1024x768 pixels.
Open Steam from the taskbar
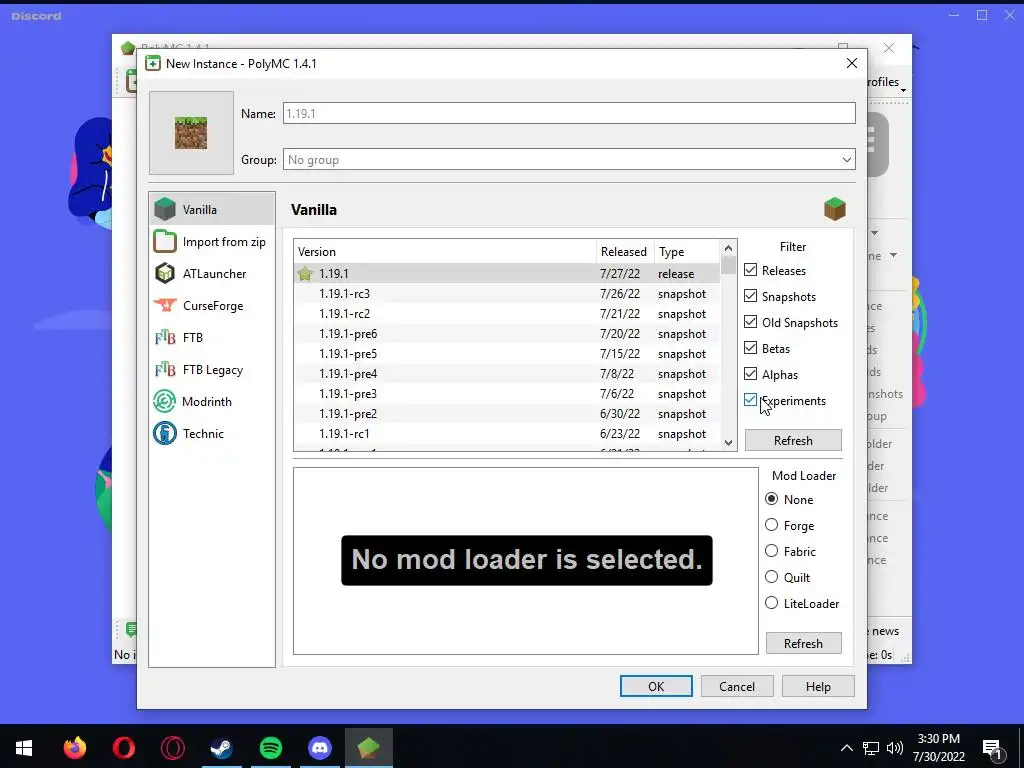click(x=221, y=748)
